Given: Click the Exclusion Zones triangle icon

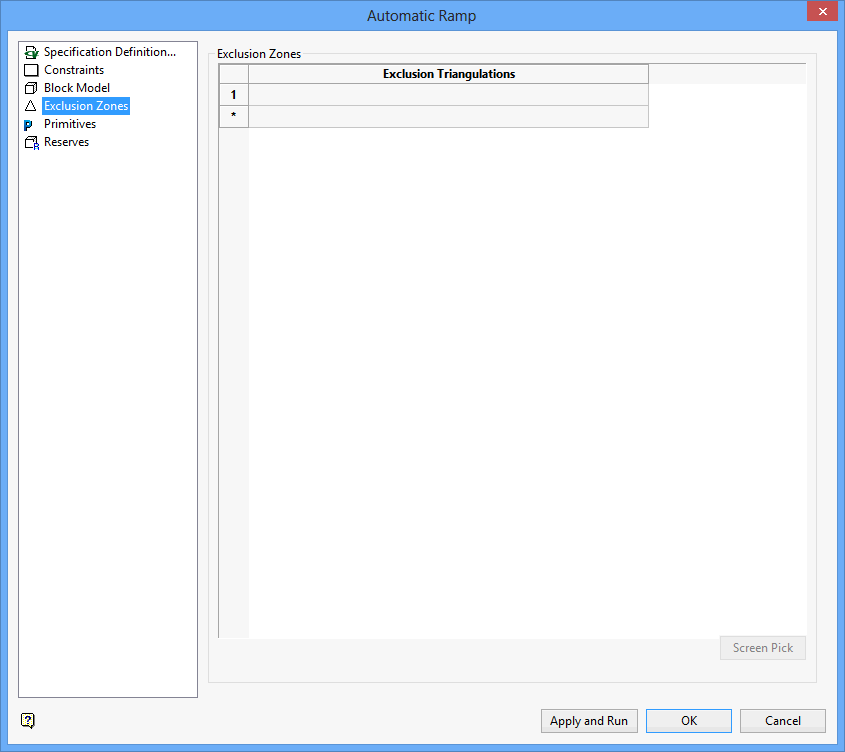Looking at the screenshot, I should point(31,106).
